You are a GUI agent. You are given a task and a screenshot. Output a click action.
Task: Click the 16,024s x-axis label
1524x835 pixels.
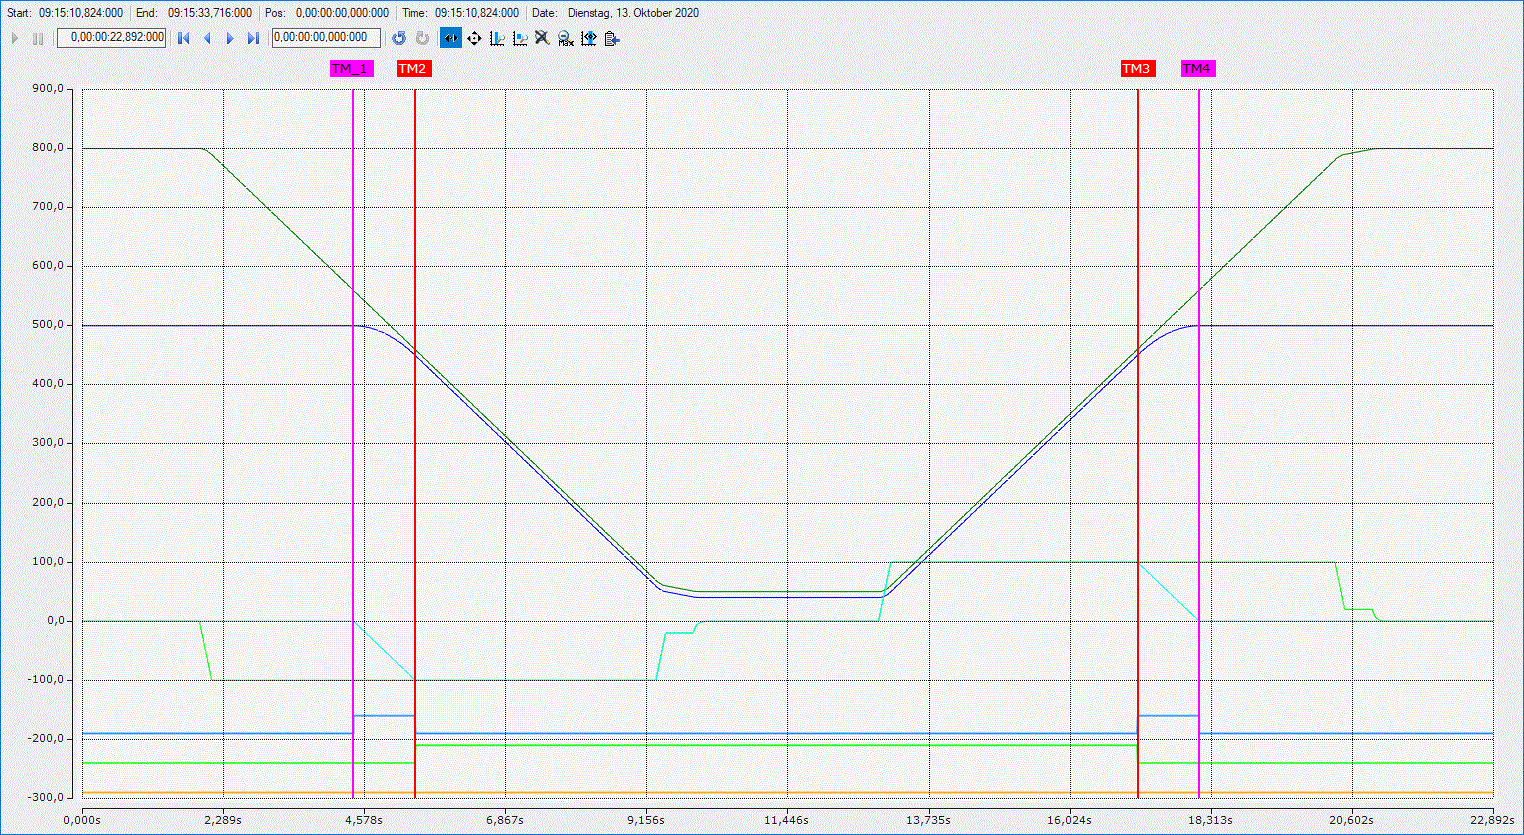click(1069, 820)
